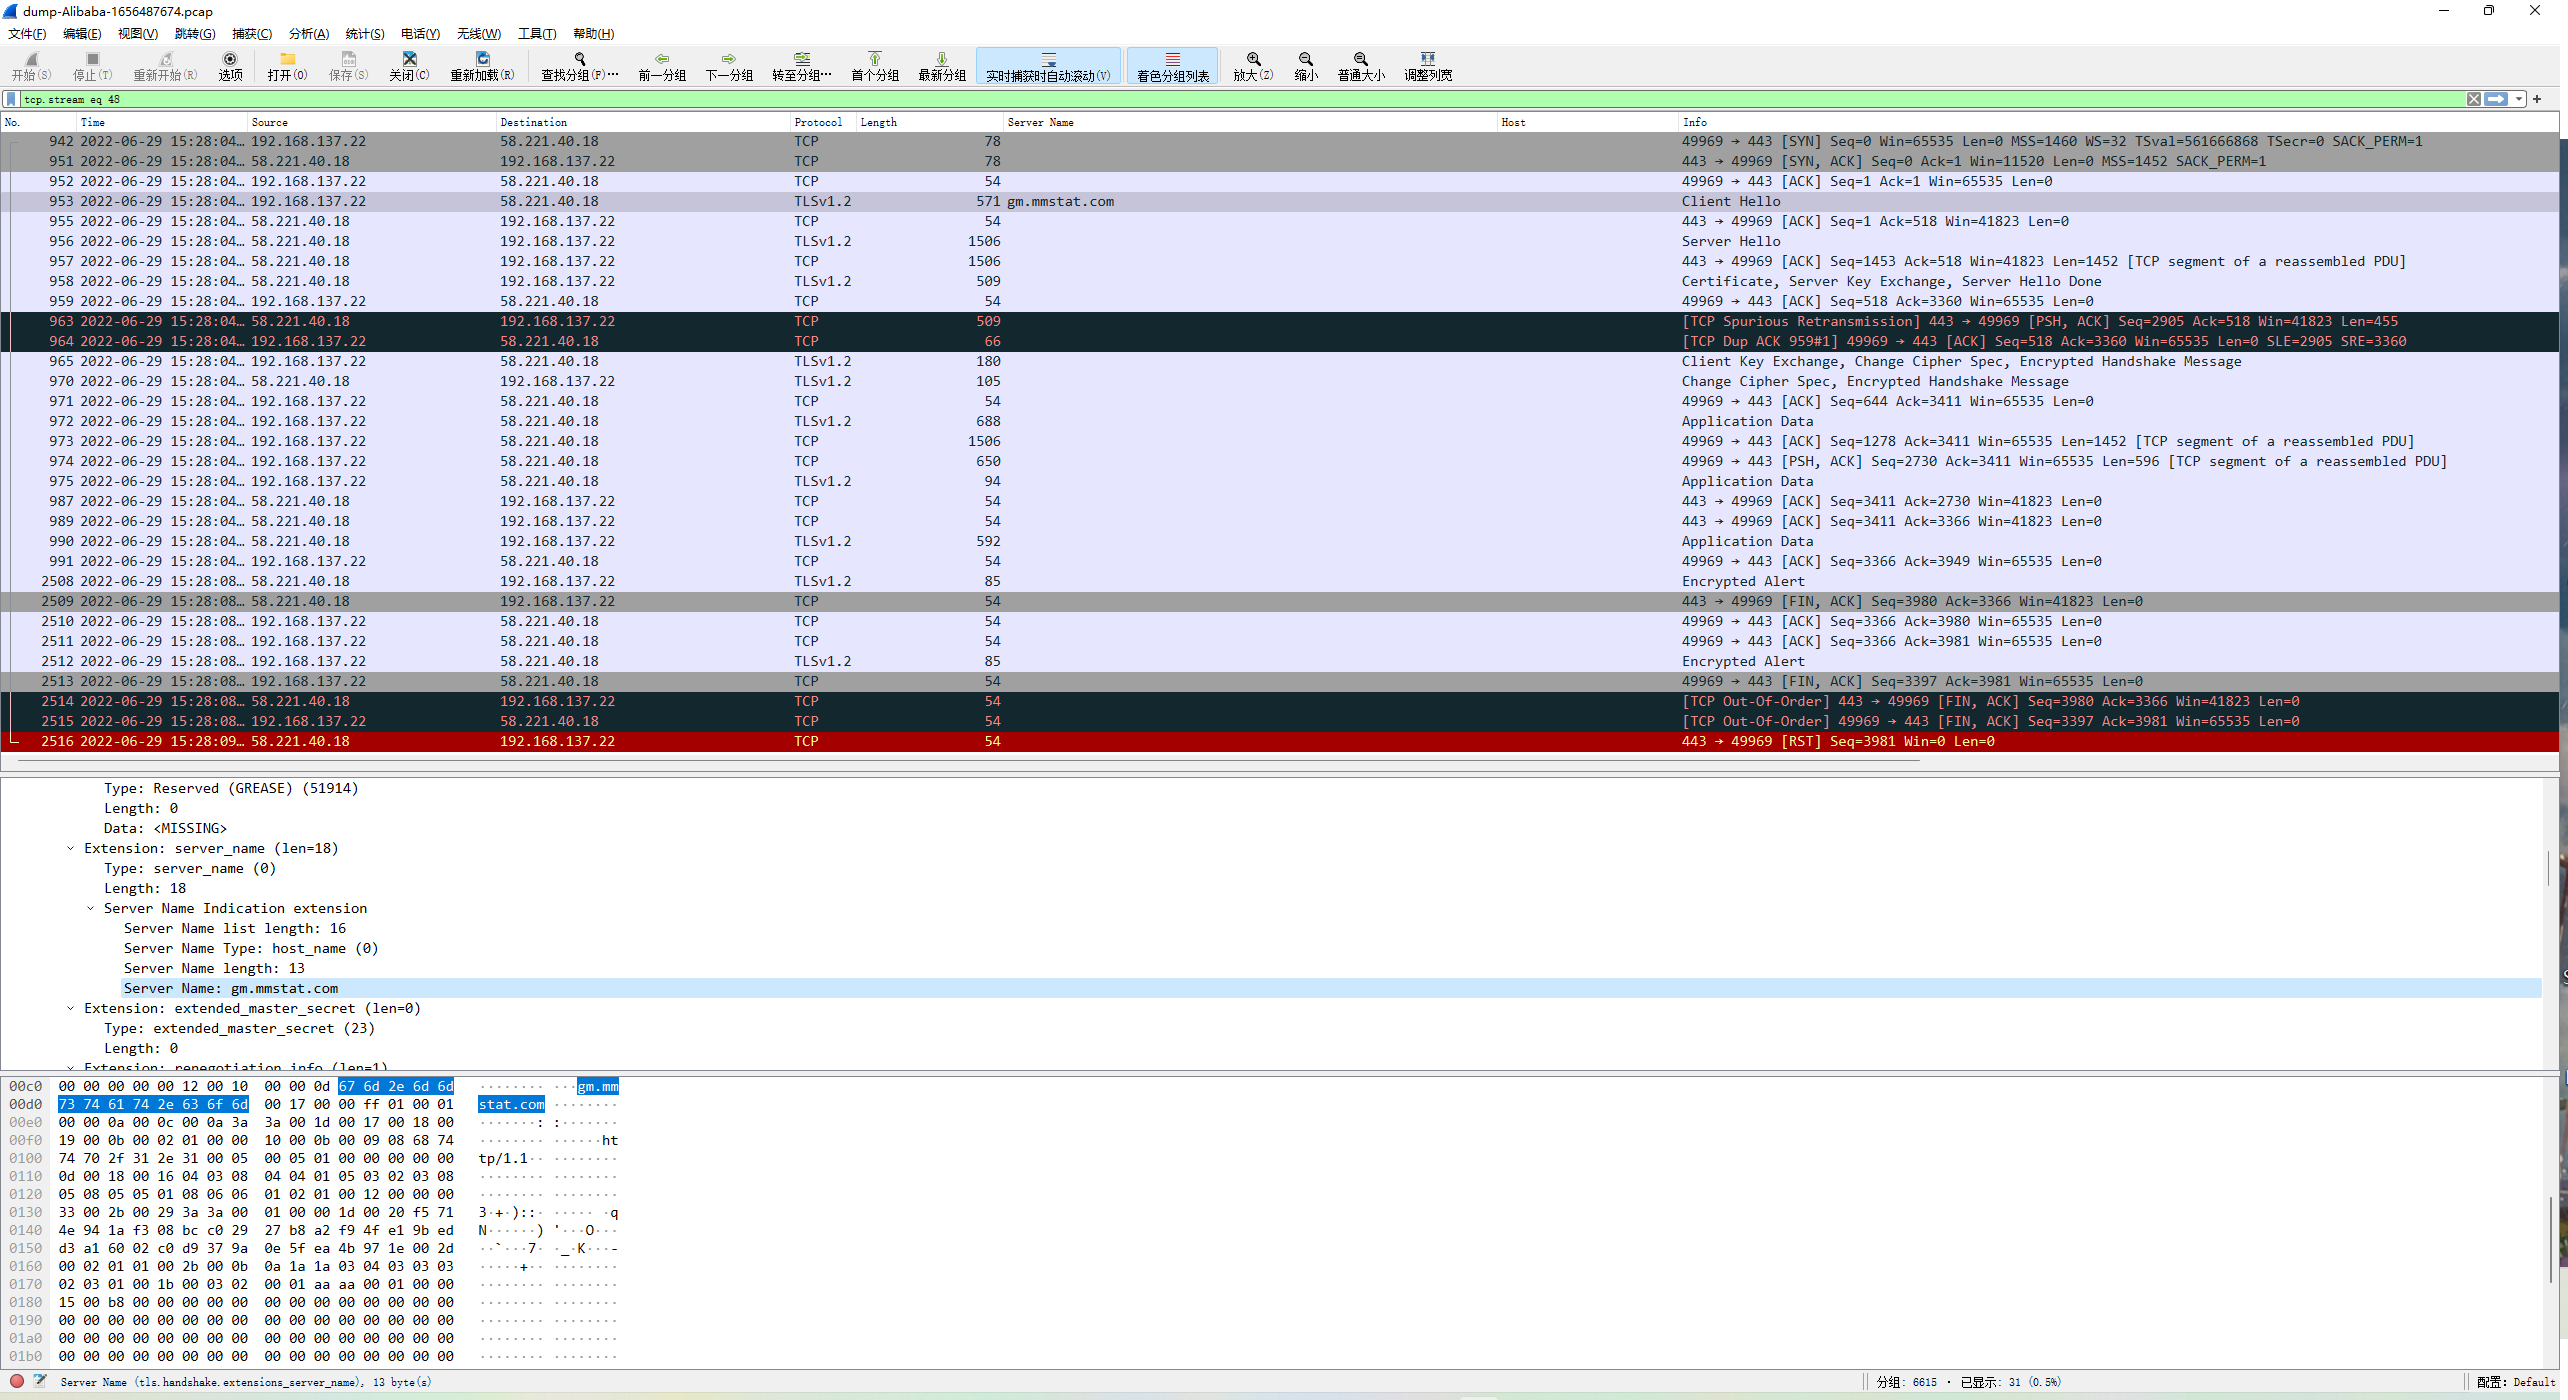The width and height of the screenshot is (2568, 1400).
Task: Click the 重新加载 reload file icon
Action: point(482,59)
